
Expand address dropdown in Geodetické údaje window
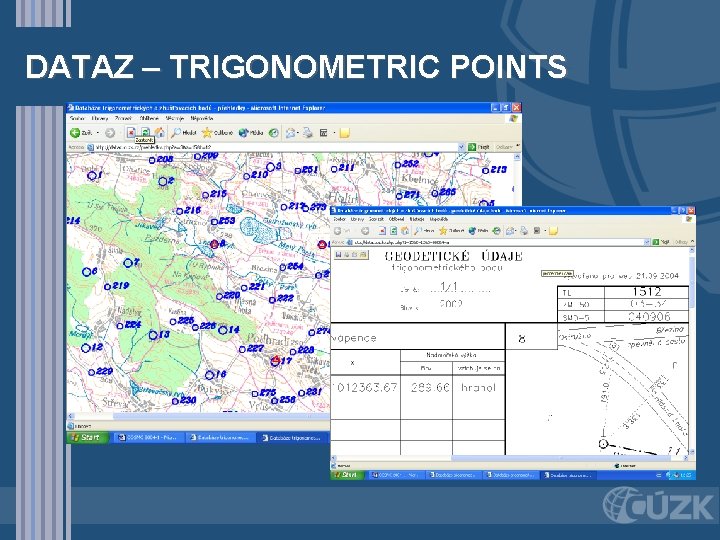[x=647, y=242]
